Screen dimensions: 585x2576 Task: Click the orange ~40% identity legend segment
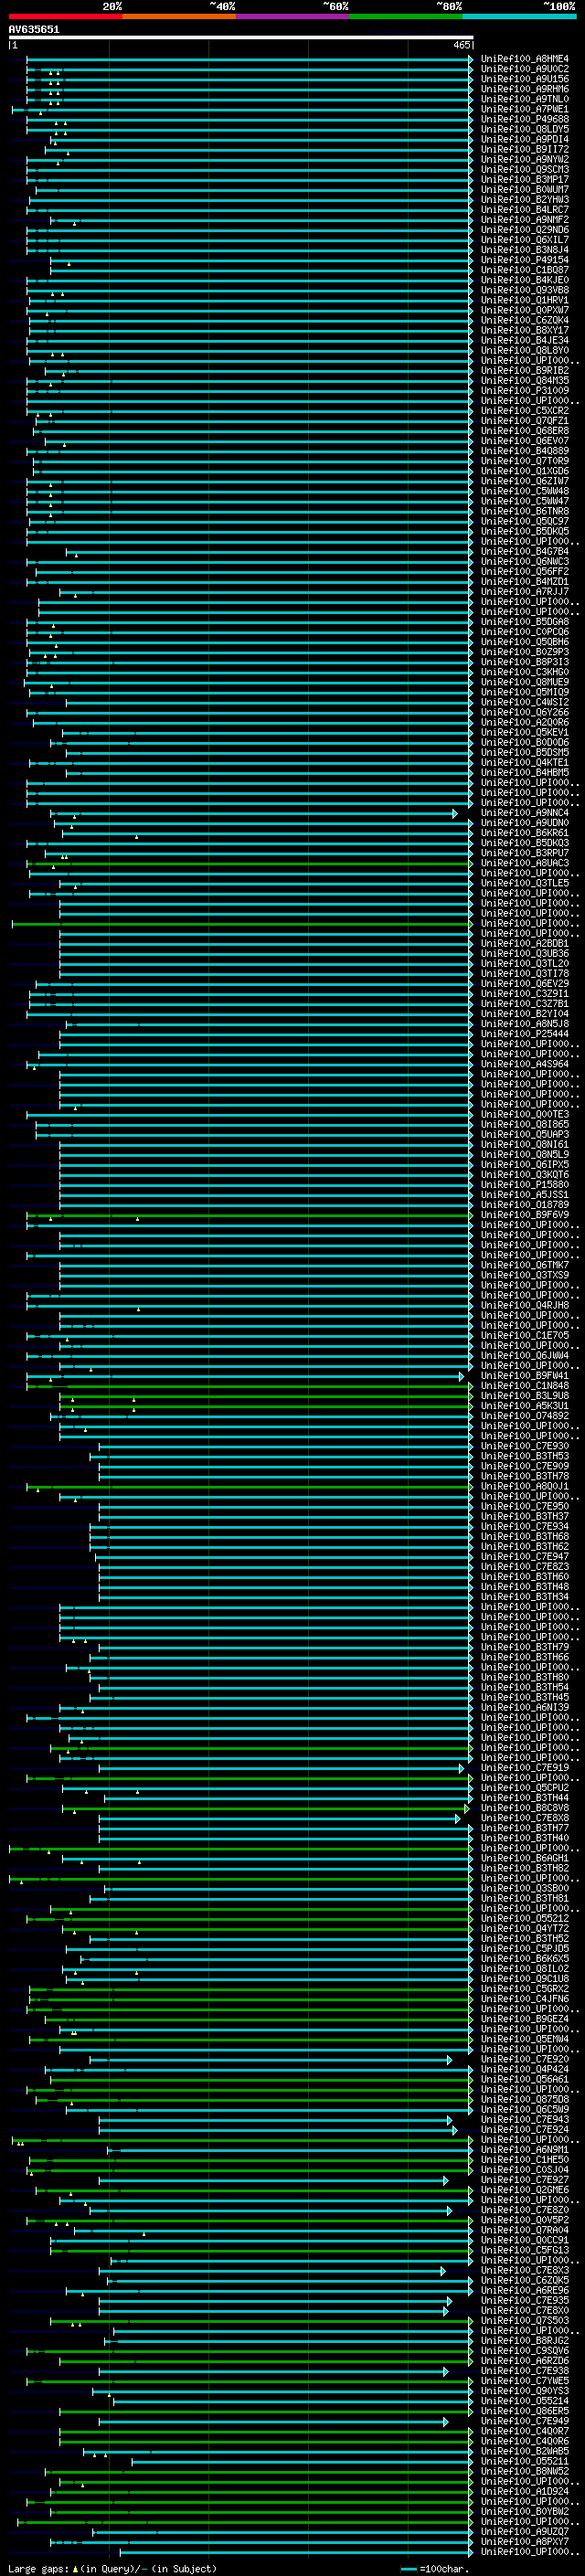(179, 16)
